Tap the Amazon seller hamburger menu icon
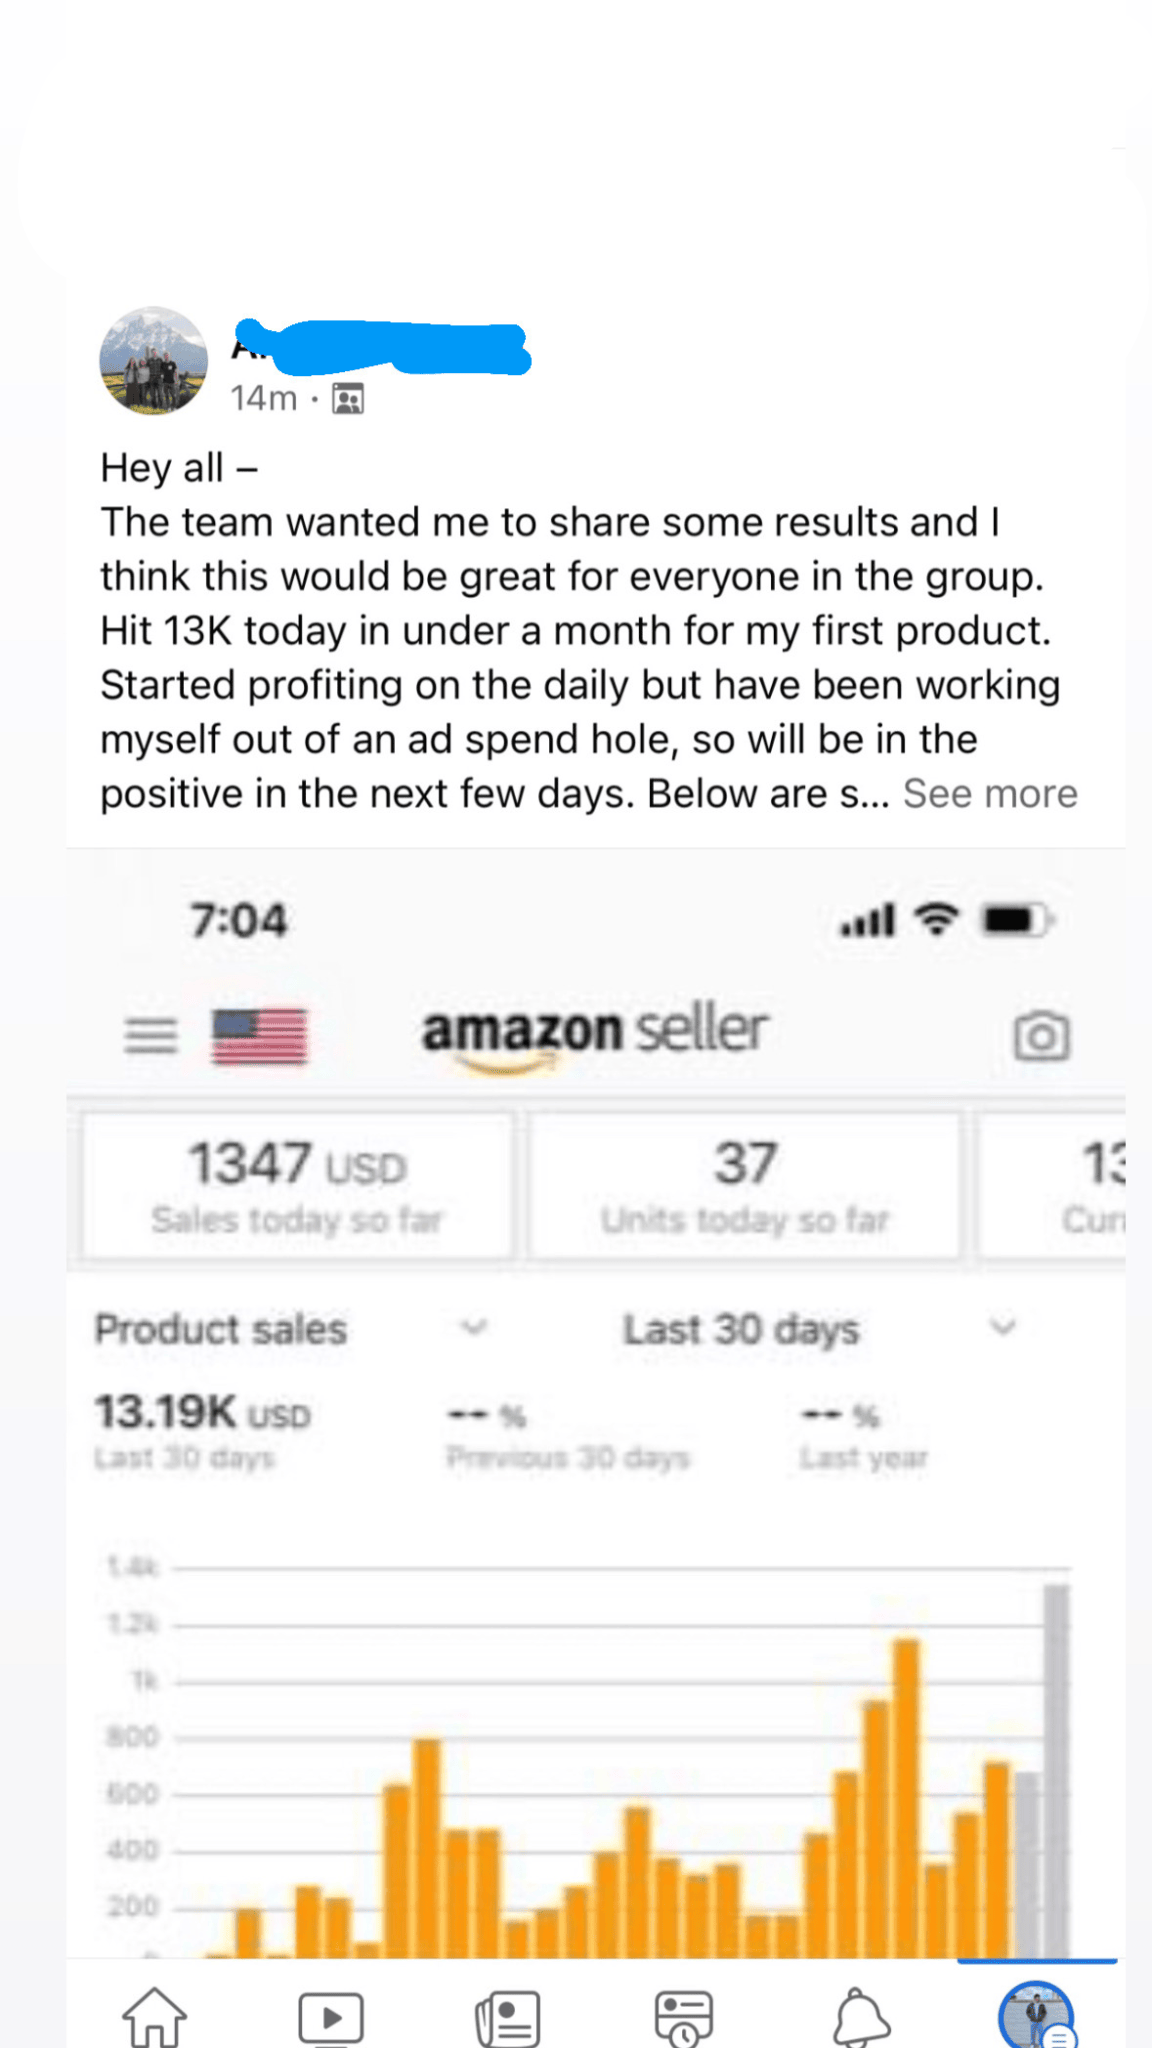This screenshot has width=1152, height=2048. (151, 1036)
